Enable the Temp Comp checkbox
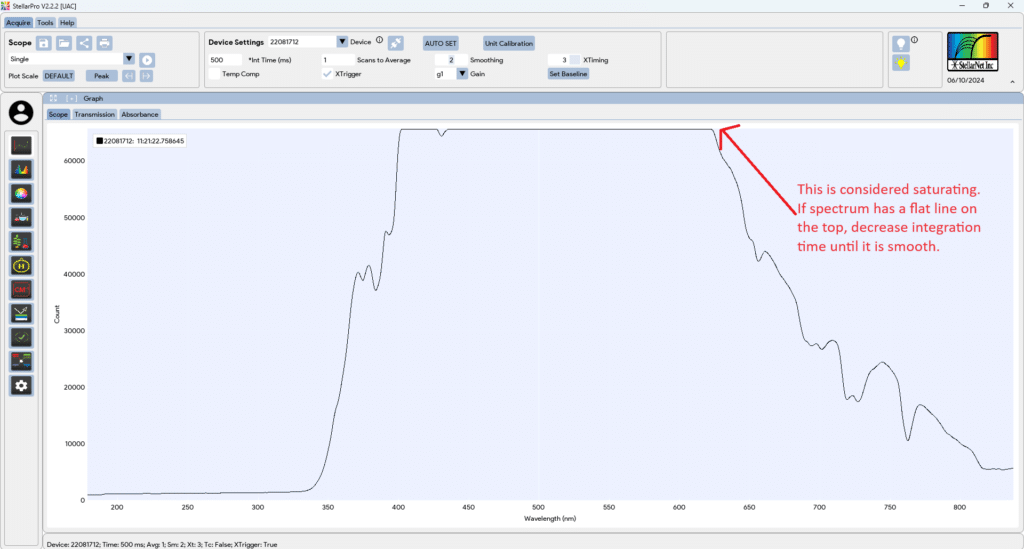The width and height of the screenshot is (1024, 549). click(214, 74)
